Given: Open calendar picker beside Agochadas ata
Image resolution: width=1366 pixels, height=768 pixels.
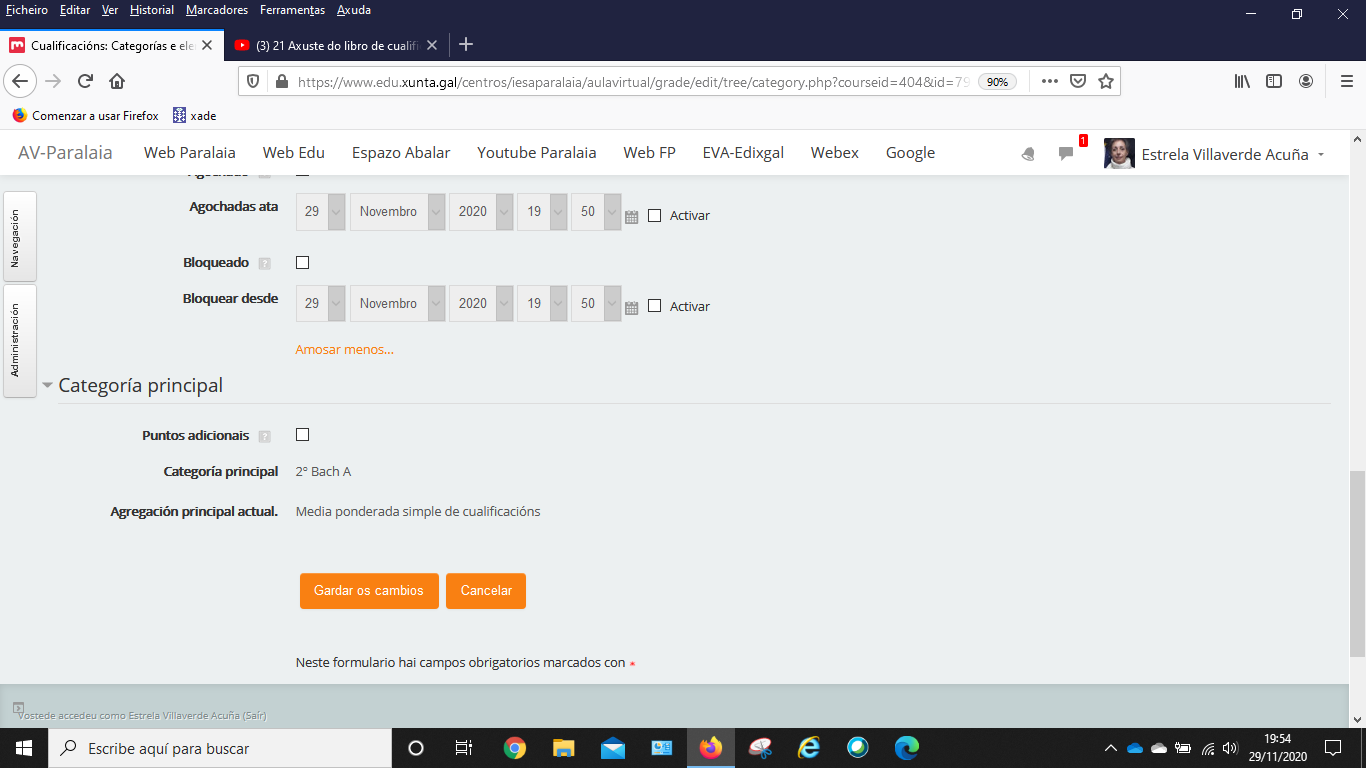Looking at the screenshot, I should [x=631, y=216].
